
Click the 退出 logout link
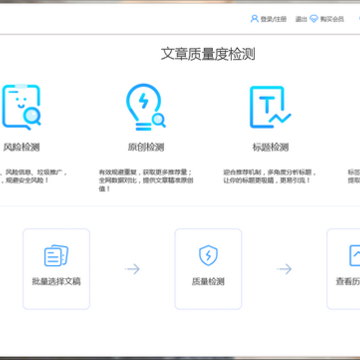pos(301,19)
